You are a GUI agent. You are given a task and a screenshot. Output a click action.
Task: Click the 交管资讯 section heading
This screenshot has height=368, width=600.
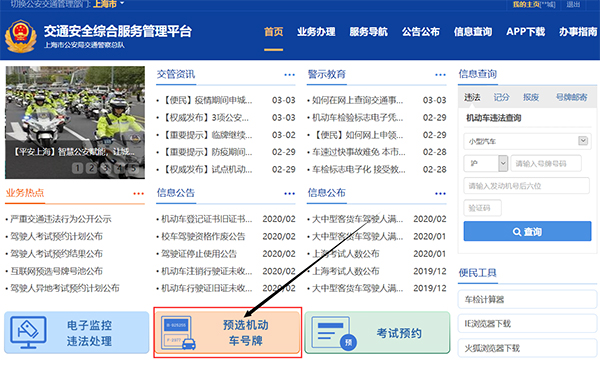point(176,74)
